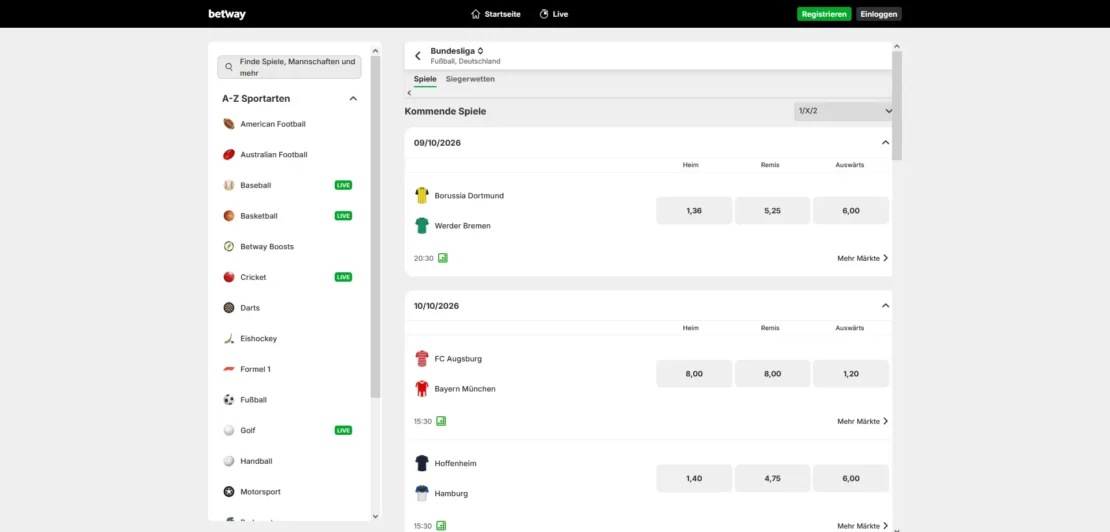This screenshot has height=532, width=1110.
Task: Open stats icon for the 20:30 match
Action: point(442,258)
